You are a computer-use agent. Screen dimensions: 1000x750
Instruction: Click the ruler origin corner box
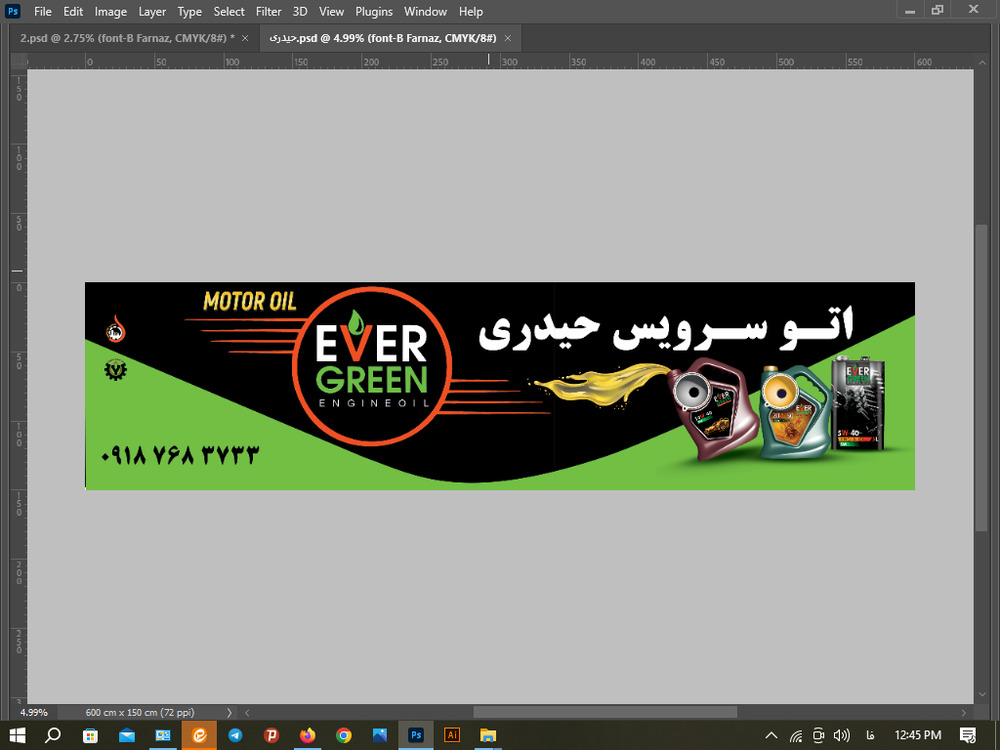coord(18,62)
